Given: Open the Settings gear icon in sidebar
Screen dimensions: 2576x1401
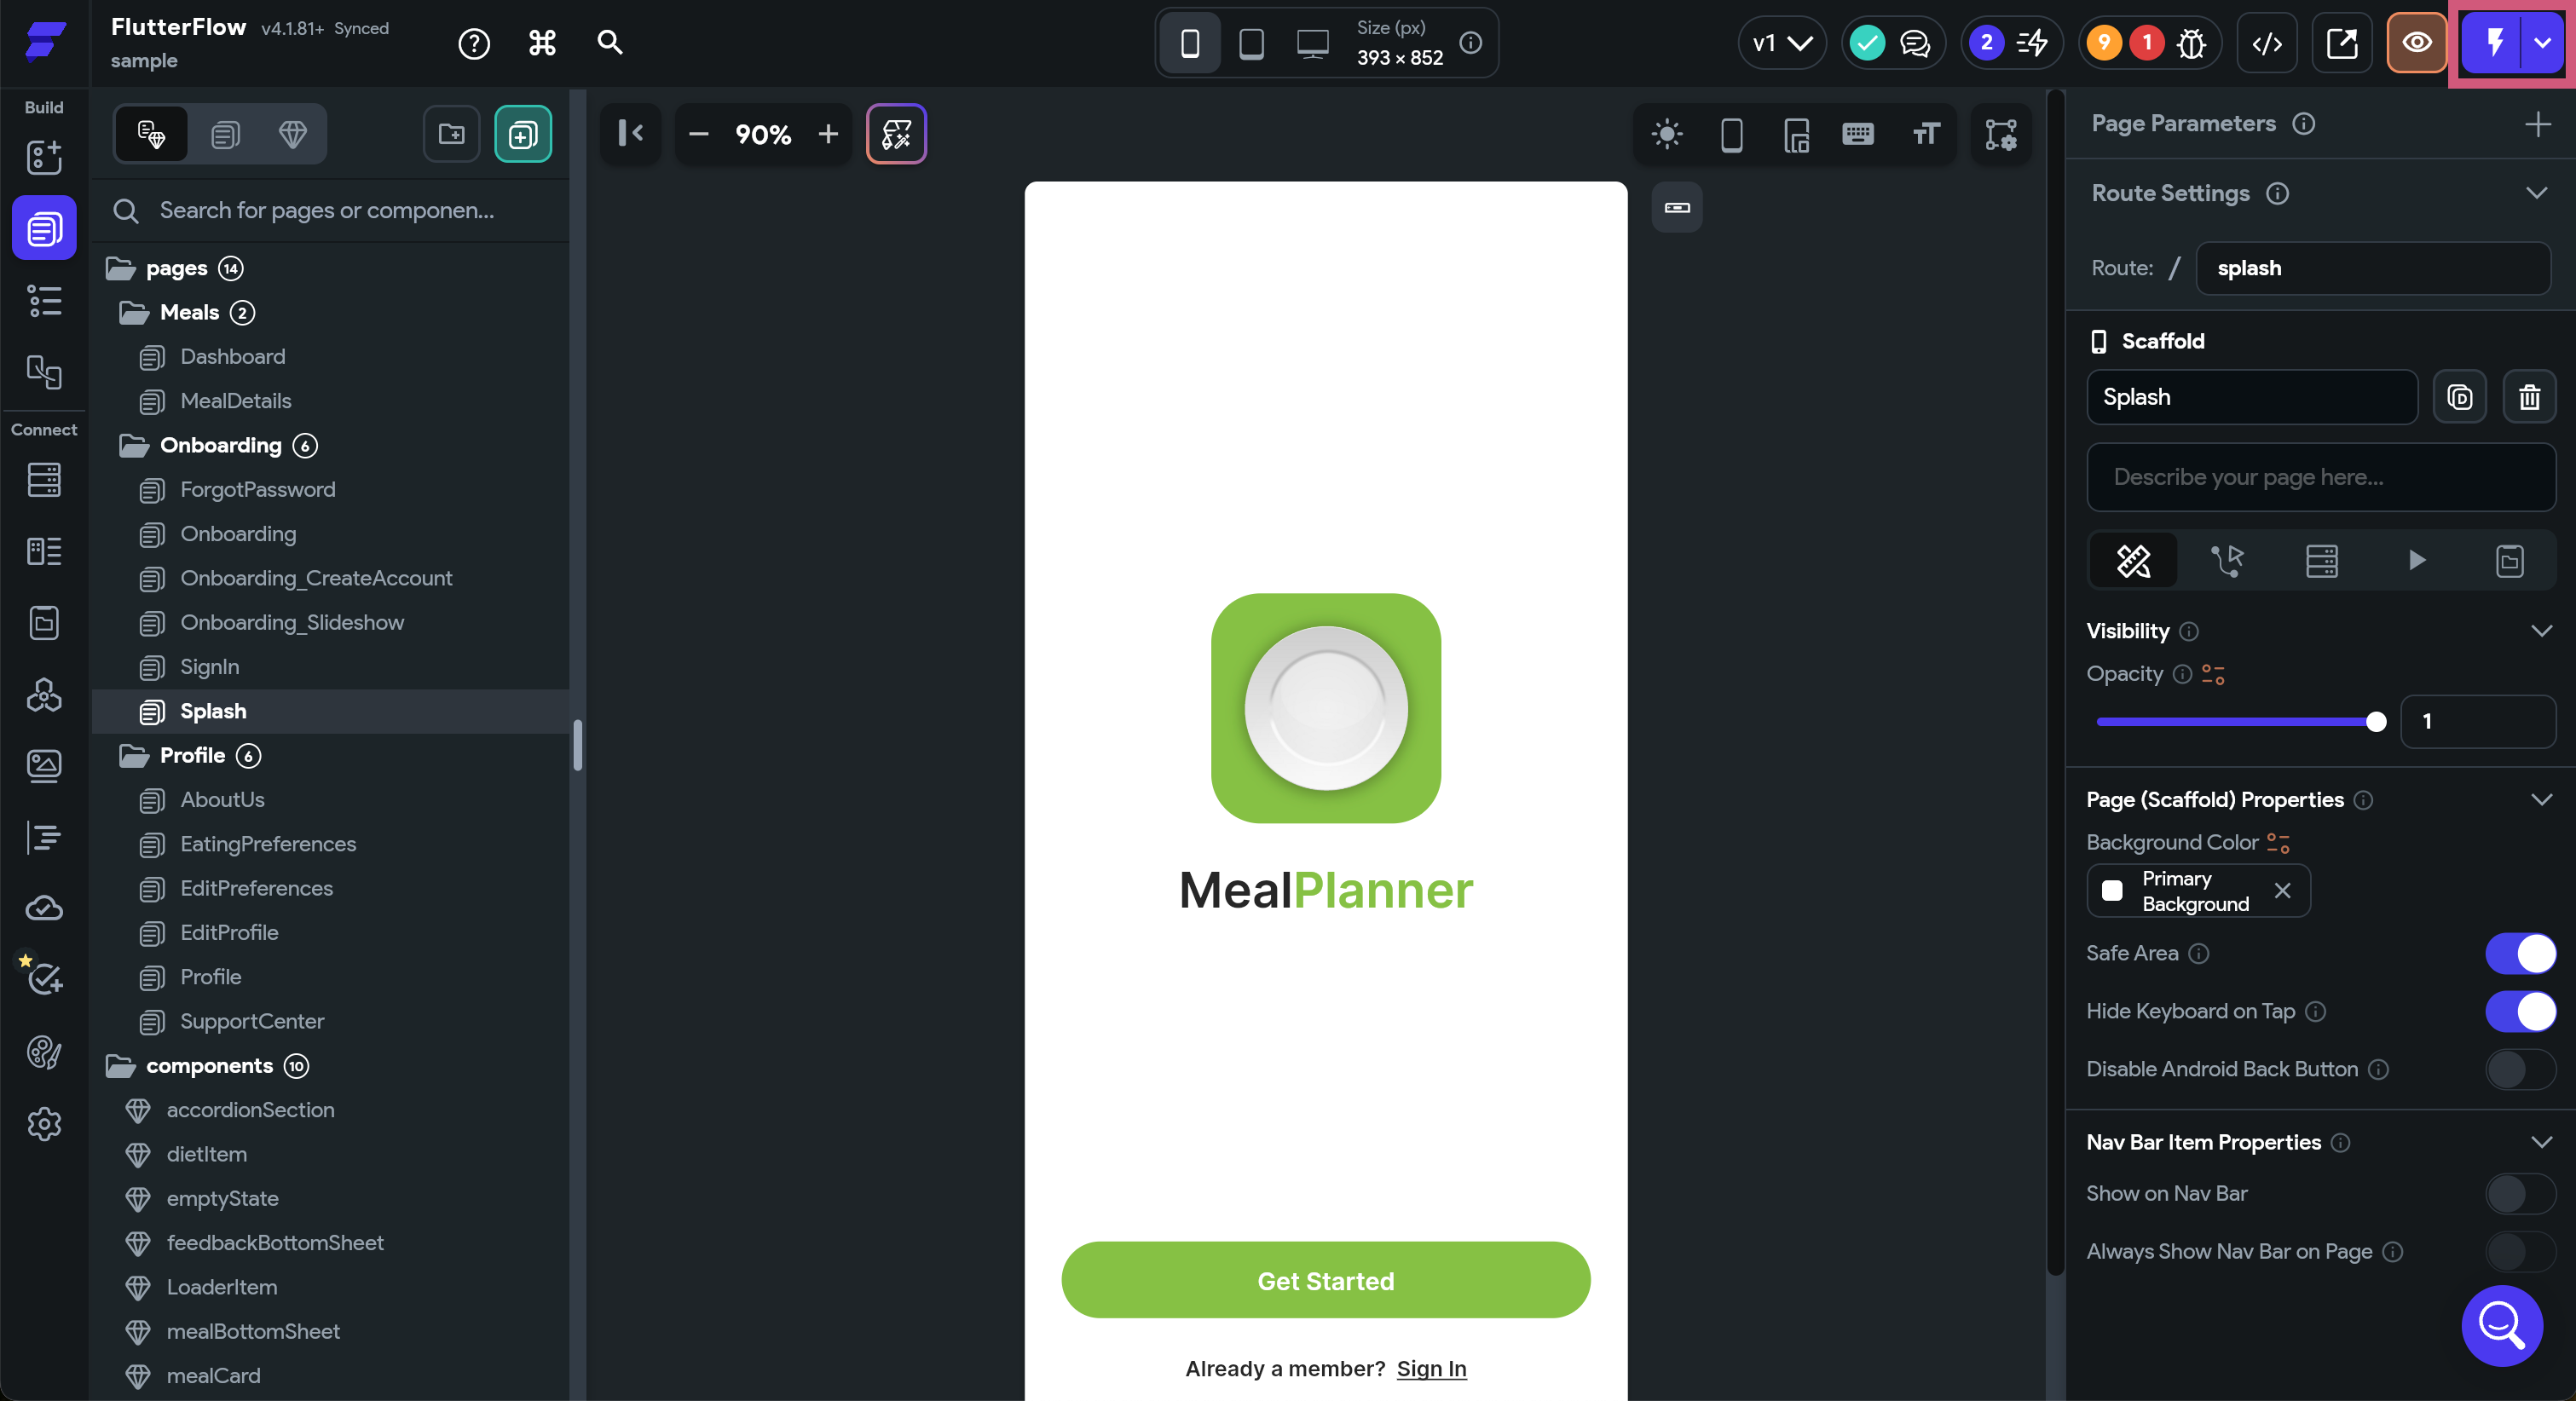Looking at the screenshot, I should (44, 1124).
